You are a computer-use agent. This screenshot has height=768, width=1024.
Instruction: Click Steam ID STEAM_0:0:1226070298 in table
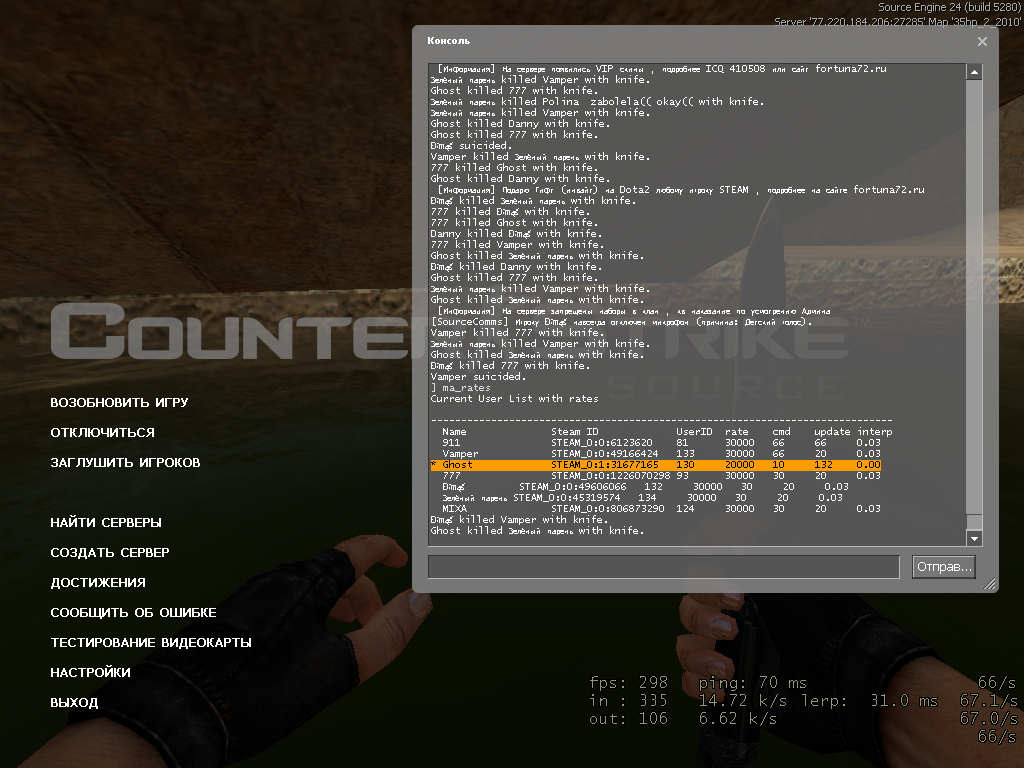pos(611,476)
